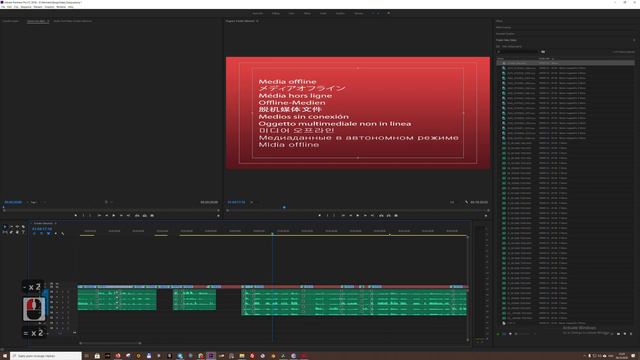The image size is (640, 360).
Task: Select the Pen tool
Action: 11,232
